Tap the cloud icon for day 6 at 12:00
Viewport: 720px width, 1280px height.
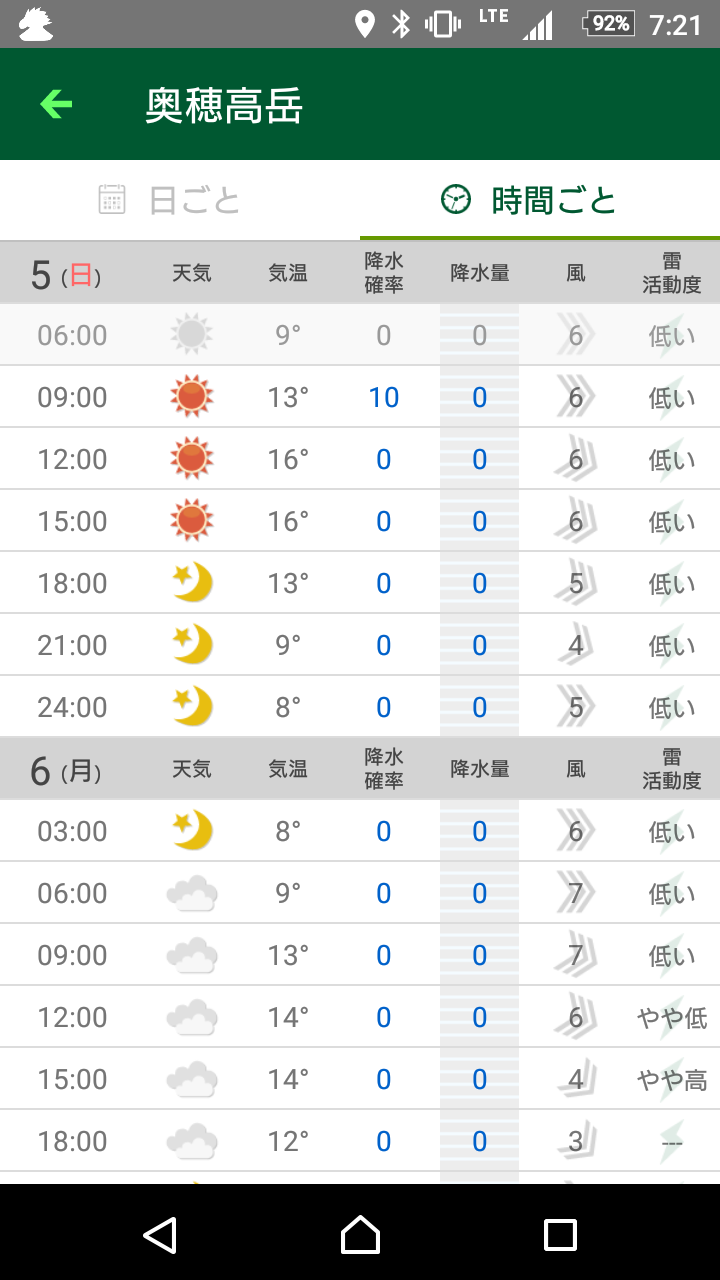coord(191,1017)
